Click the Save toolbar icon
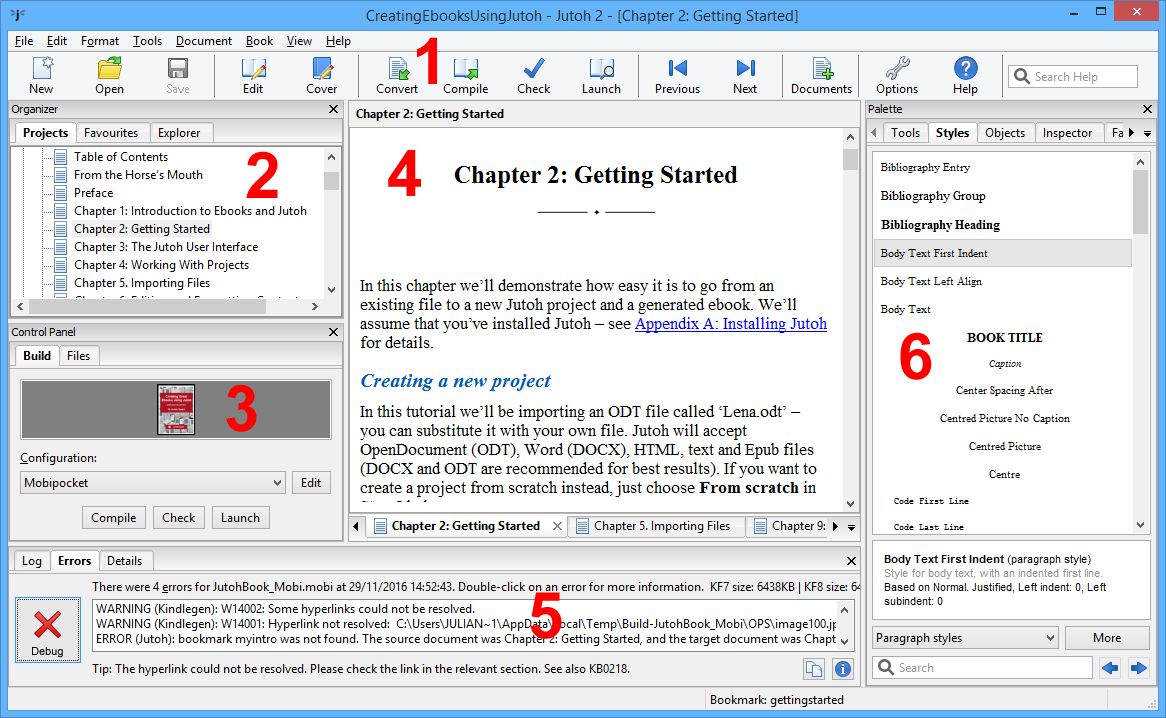The image size is (1166, 718). tap(178, 75)
